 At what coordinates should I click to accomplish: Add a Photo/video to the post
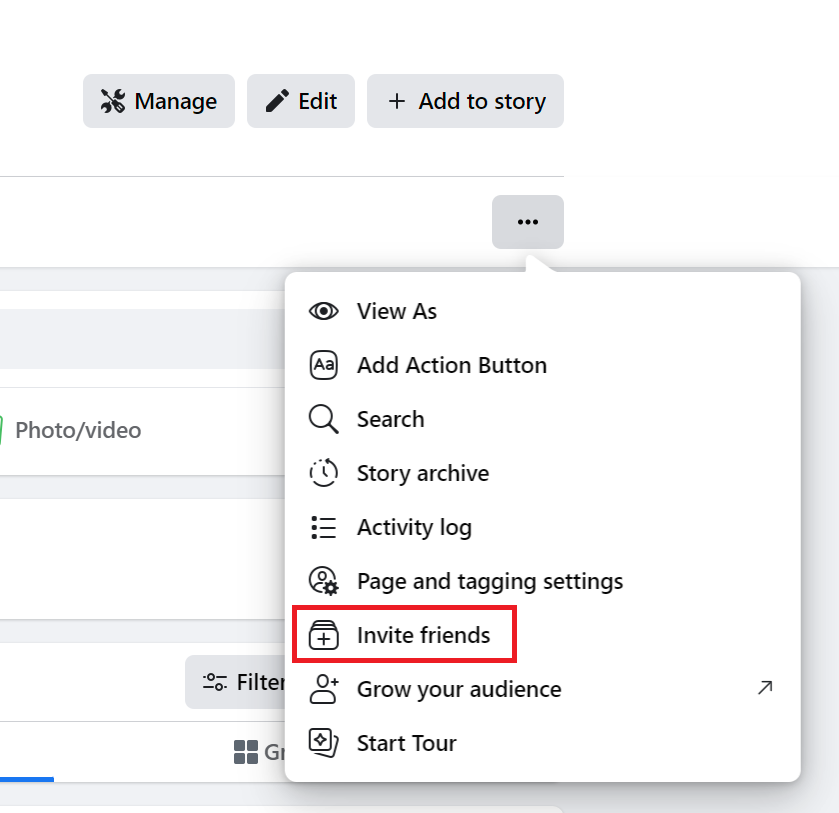point(75,431)
